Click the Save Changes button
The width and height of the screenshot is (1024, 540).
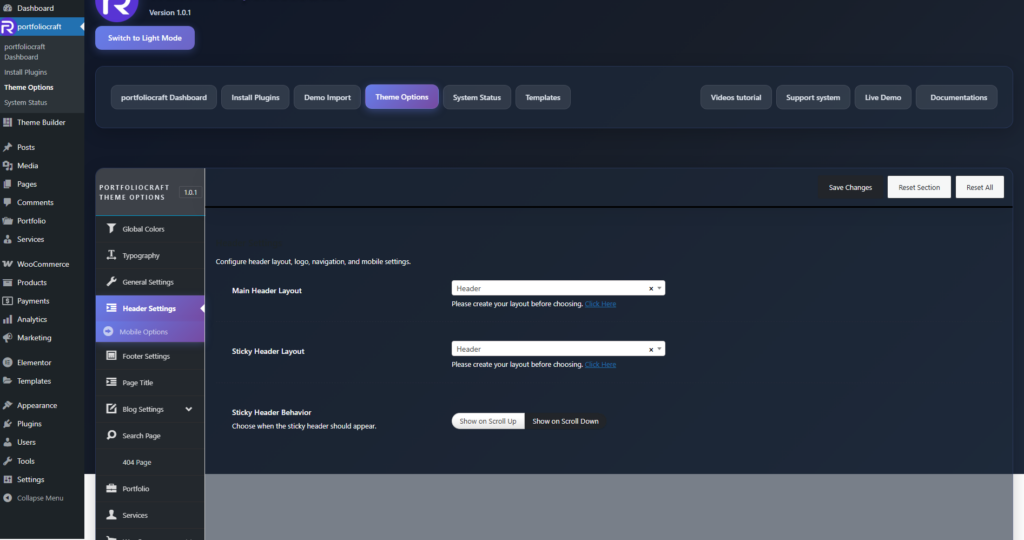click(x=850, y=187)
